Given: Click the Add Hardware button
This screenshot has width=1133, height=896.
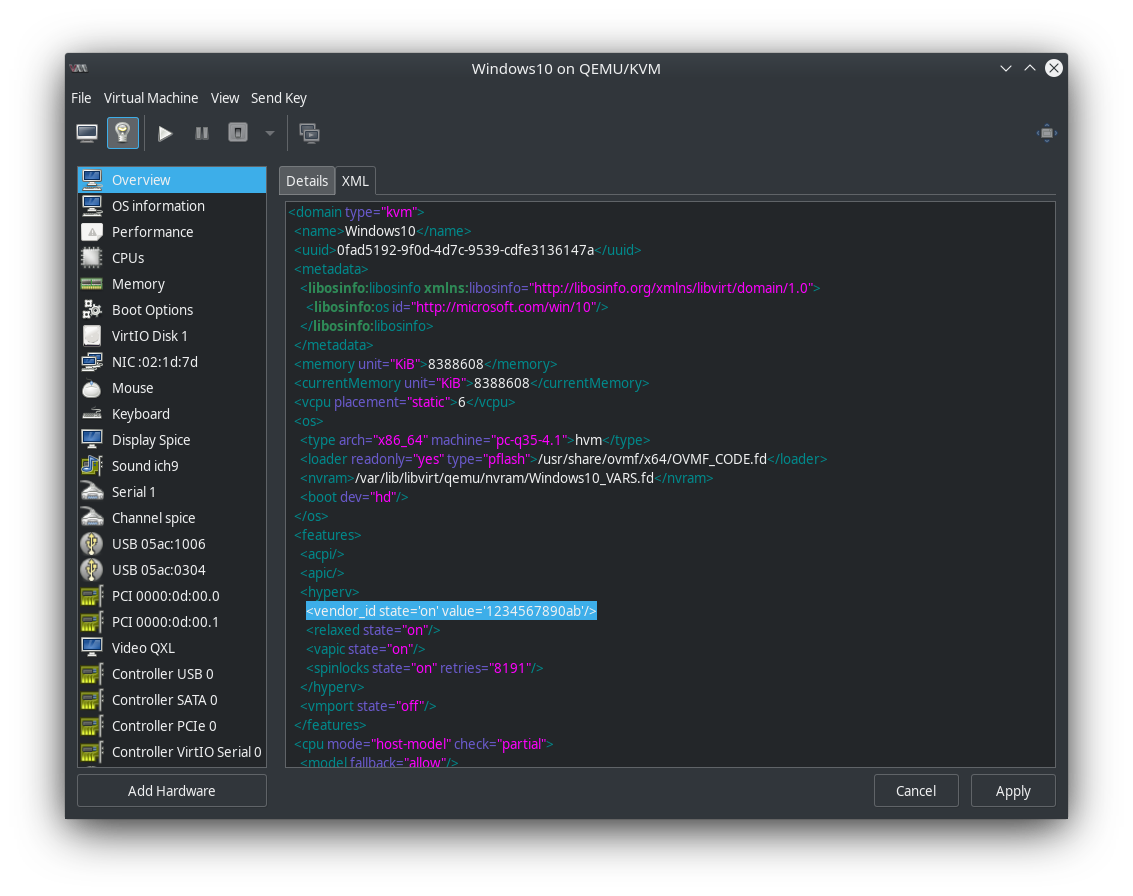Looking at the screenshot, I should (172, 791).
